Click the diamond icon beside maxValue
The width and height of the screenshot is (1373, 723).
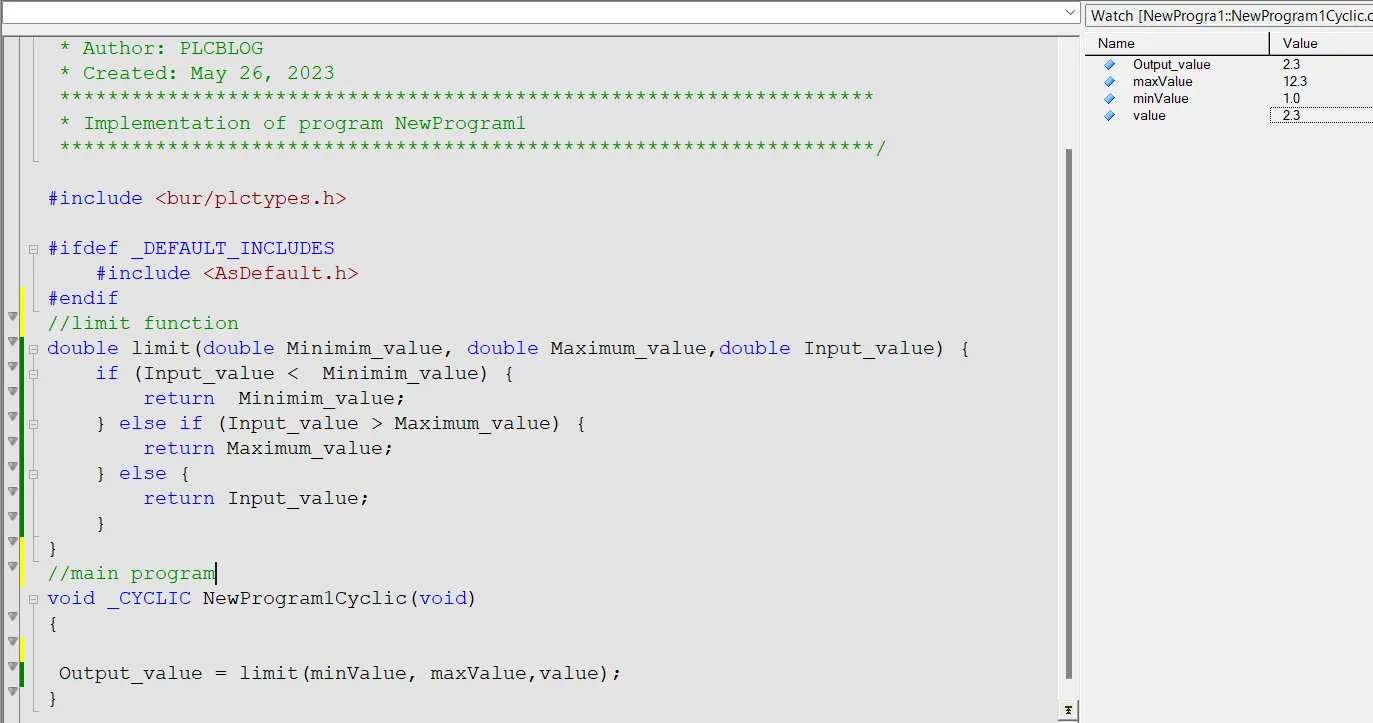[1110, 81]
